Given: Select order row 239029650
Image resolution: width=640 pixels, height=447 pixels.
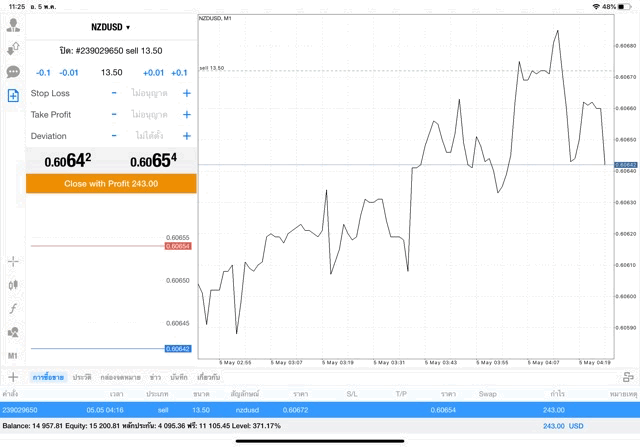Looking at the screenshot, I should click(x=320, y=410).
